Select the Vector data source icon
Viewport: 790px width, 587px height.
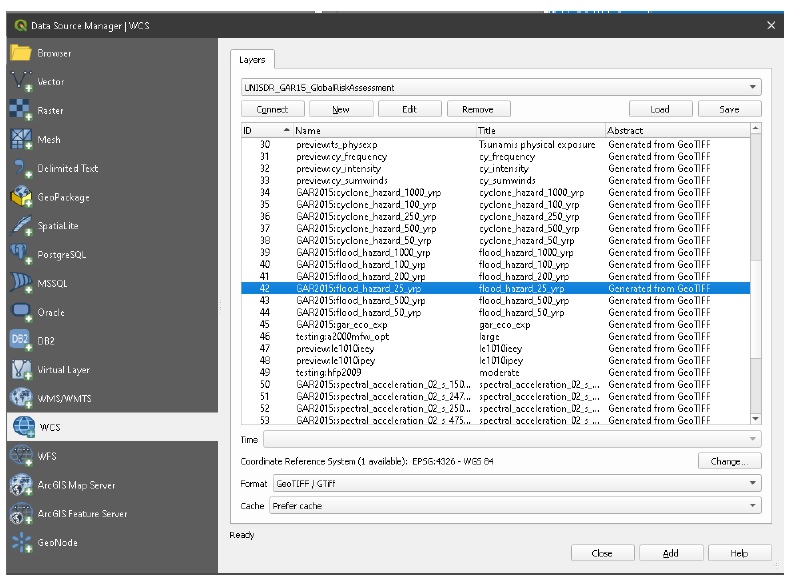pyautogui.click(x=21, y=81)
